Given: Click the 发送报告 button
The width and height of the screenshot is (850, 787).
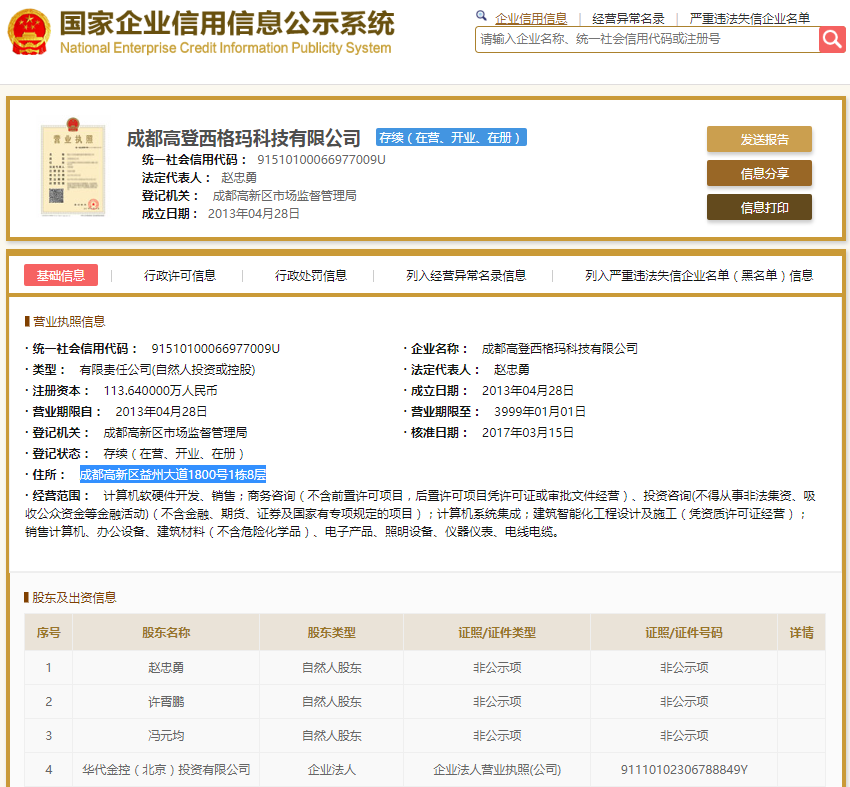Looking at the screenshot, I should point(759,139).
